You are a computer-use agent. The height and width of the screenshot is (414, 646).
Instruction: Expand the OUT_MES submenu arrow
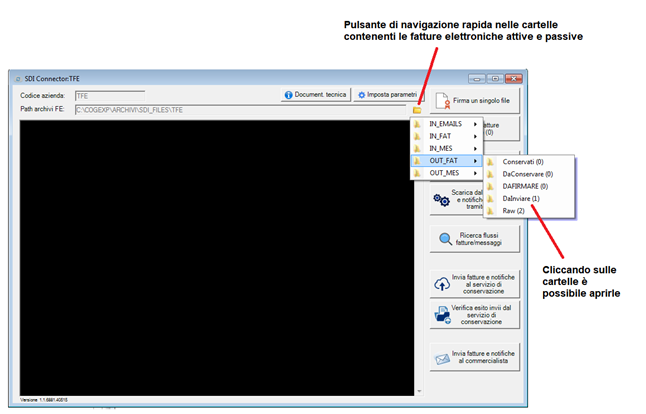click(x=475, y=173)
